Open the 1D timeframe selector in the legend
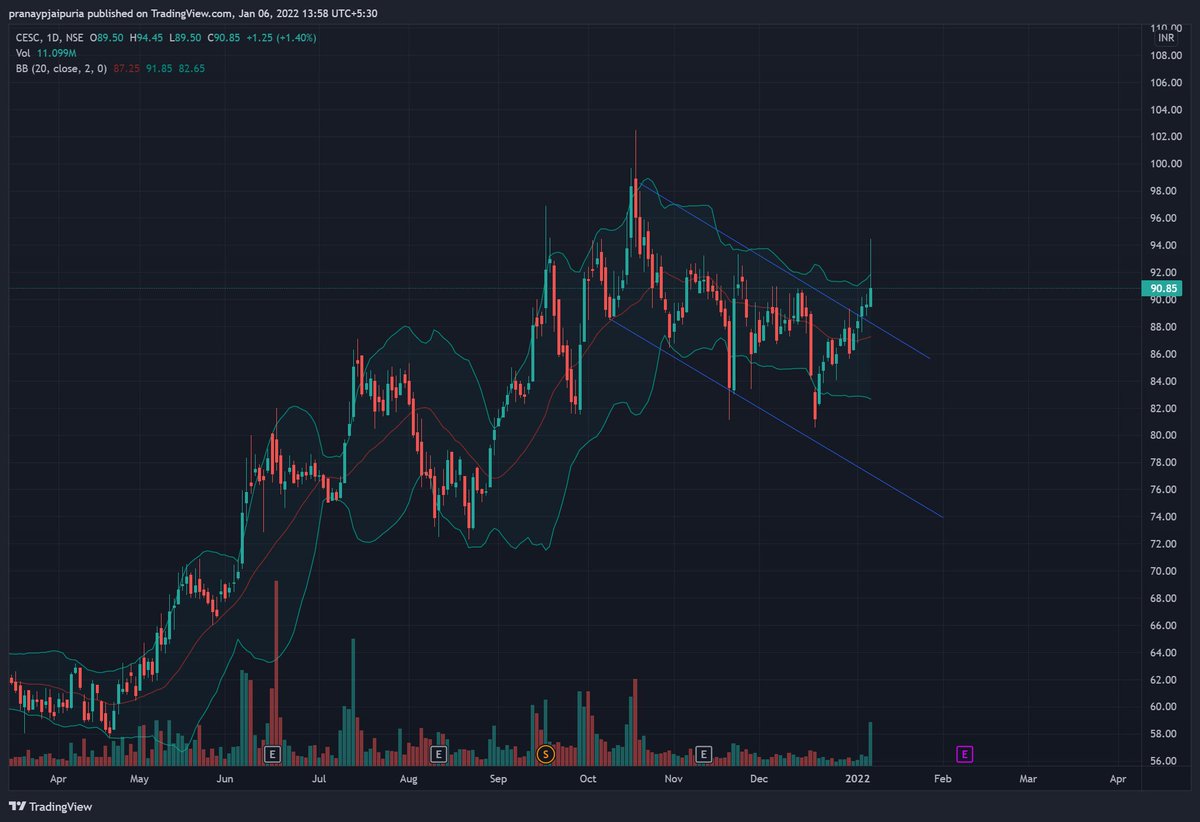1200x822 pixels. 55,37
